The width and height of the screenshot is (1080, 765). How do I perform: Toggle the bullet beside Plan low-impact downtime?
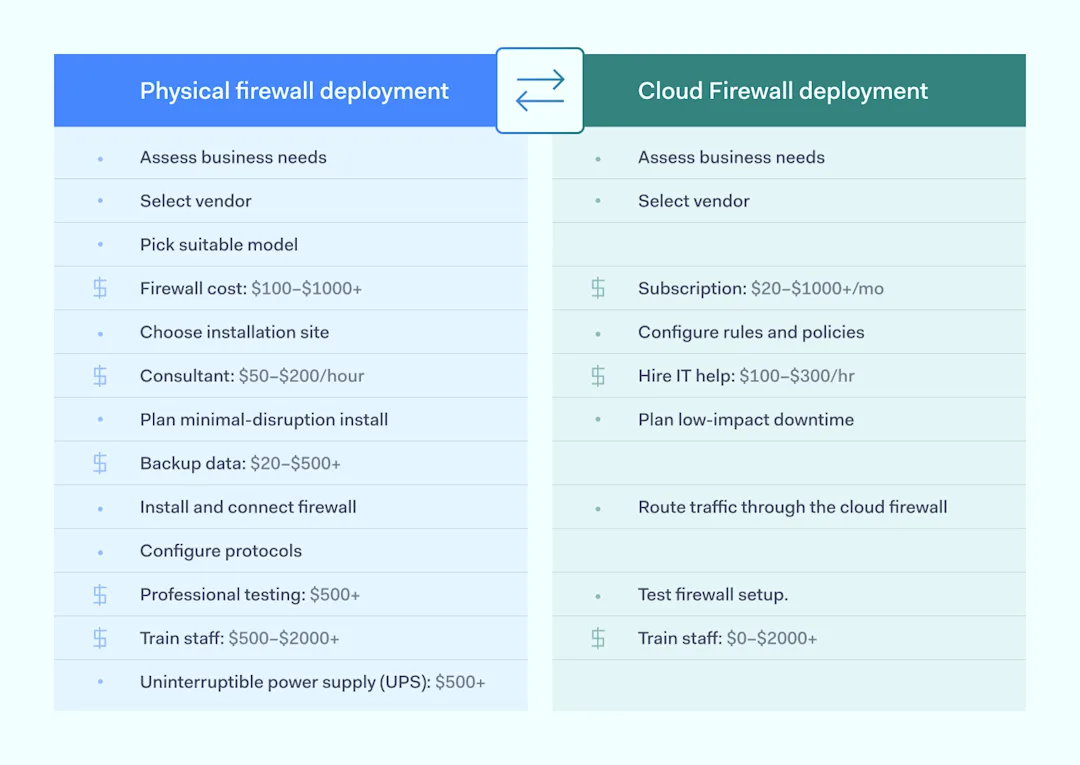pyautogui.click(x=597, y=420)
